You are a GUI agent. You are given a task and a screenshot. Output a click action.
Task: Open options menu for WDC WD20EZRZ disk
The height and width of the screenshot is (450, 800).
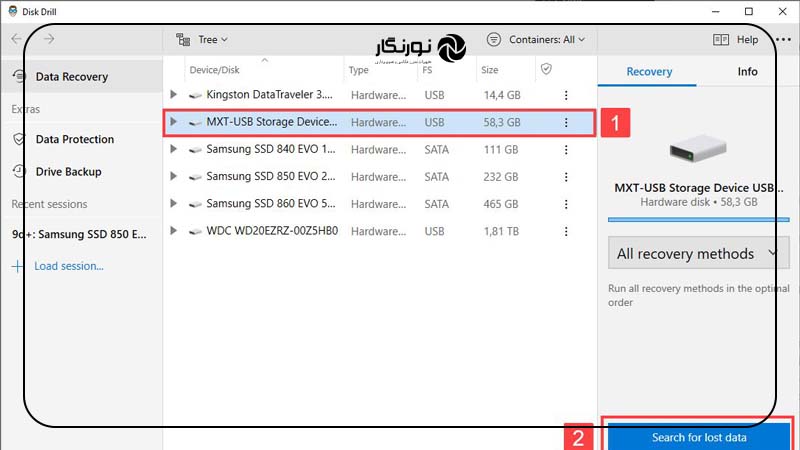tap(566, 231)
